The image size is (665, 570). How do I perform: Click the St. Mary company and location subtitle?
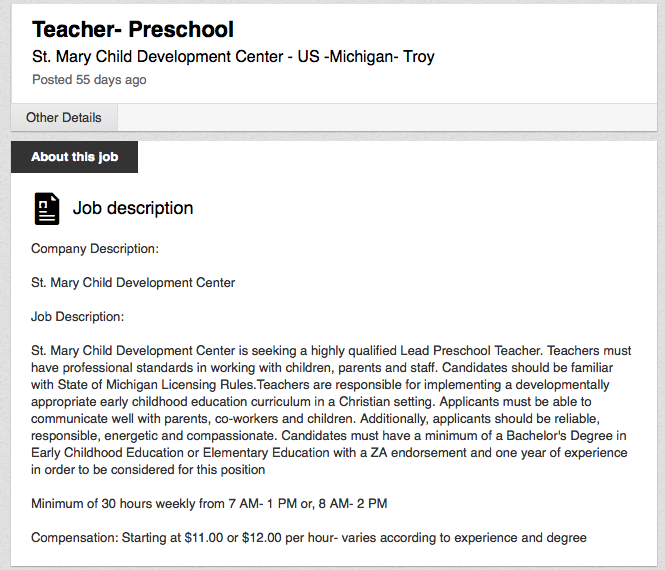coord(233,57)
